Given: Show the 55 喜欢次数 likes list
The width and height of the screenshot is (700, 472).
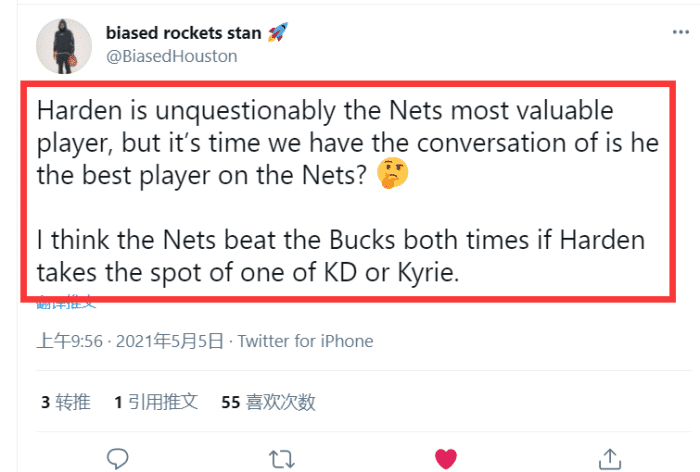Looking at the screenshot, I should [x=268, y=402].
